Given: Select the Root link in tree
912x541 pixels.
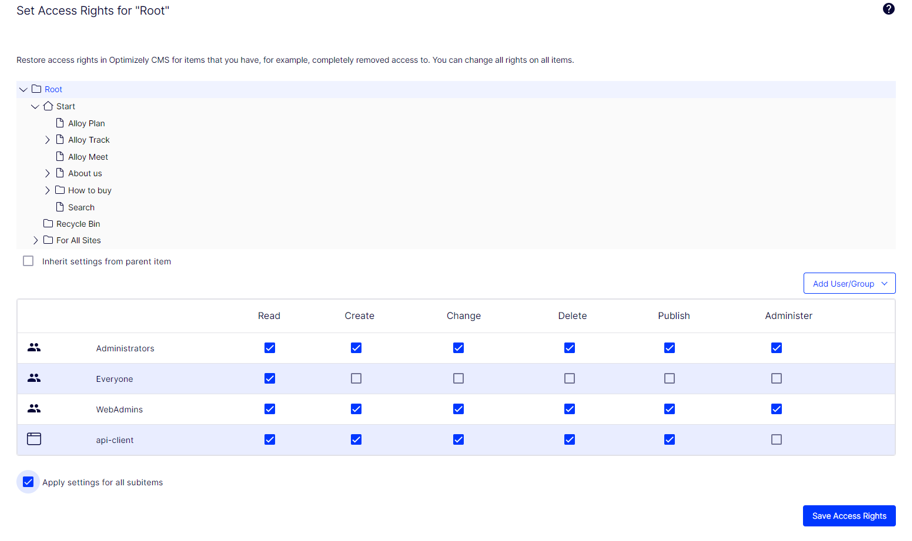Looking at the screenshot, I should 53,90.
